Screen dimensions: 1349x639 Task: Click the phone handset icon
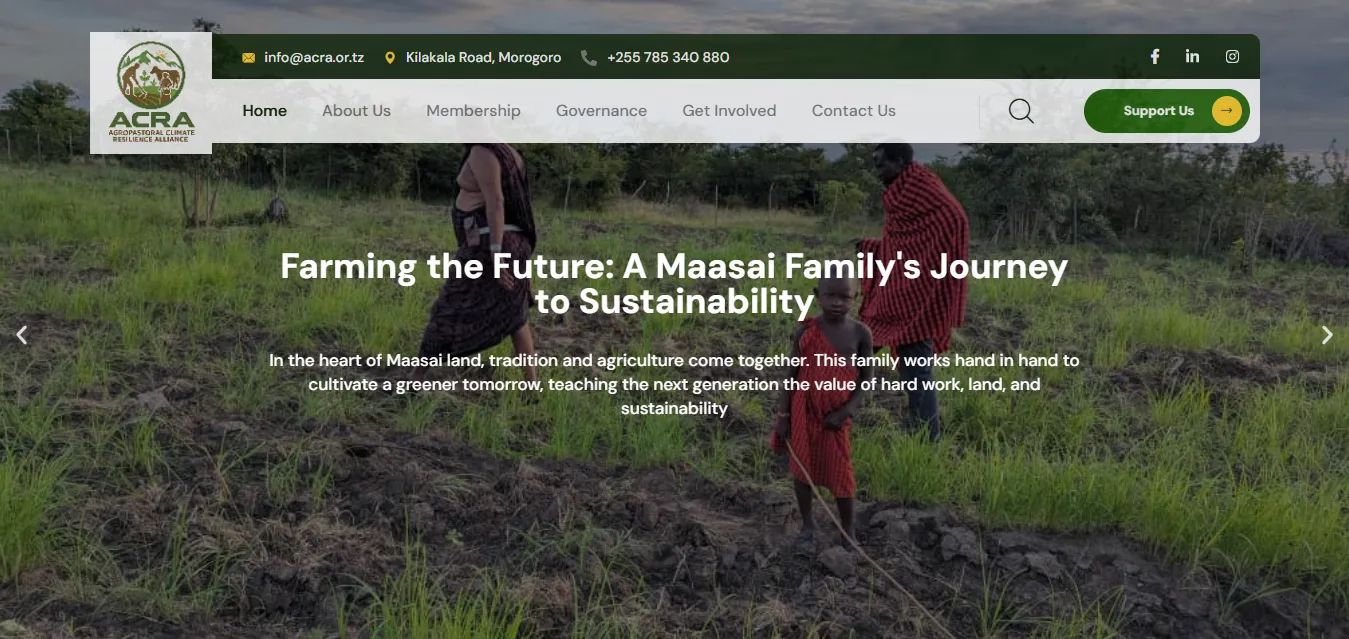[x=589, y=58]
